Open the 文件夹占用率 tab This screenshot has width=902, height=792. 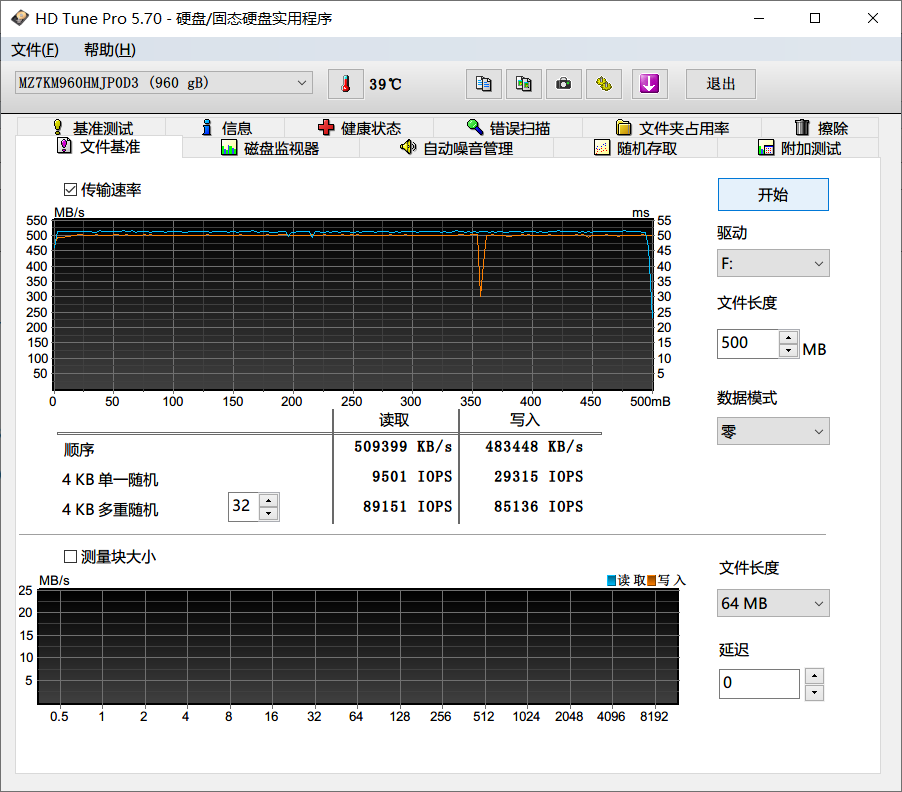[672, 128]
